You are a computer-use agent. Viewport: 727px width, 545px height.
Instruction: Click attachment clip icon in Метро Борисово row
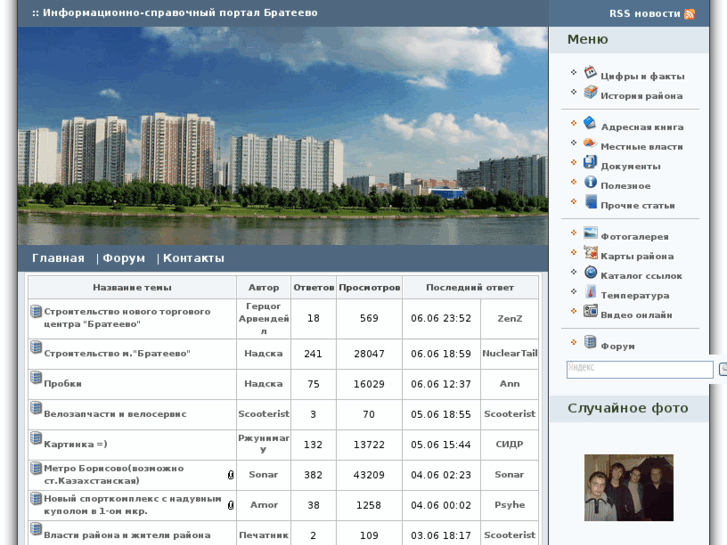230,475
